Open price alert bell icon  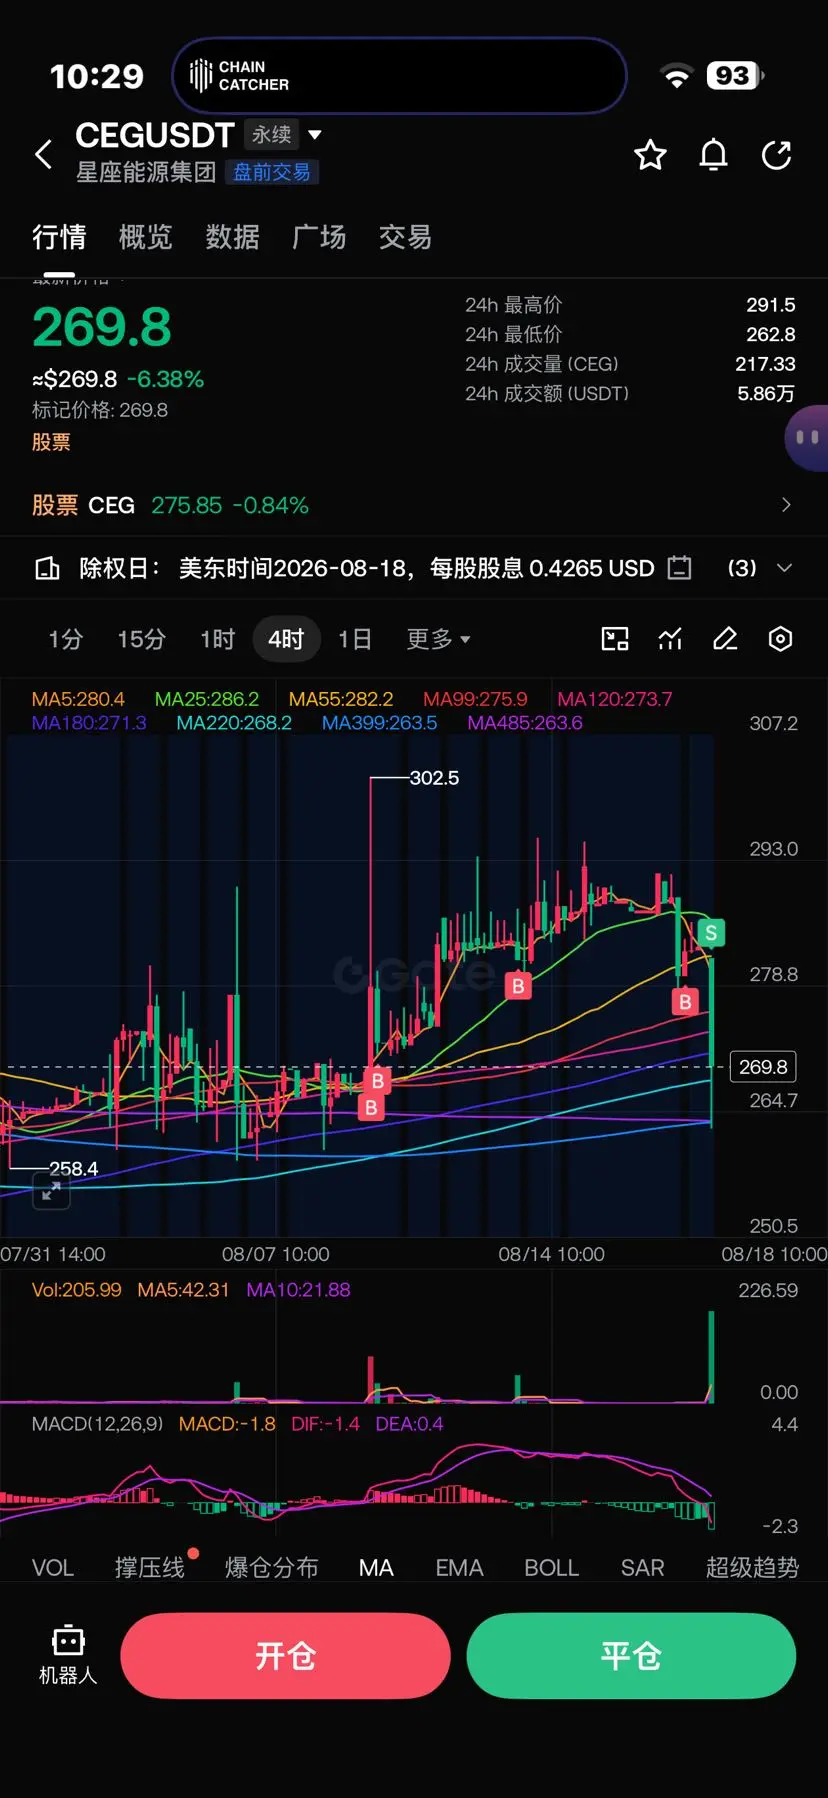(x=713, y=155)
